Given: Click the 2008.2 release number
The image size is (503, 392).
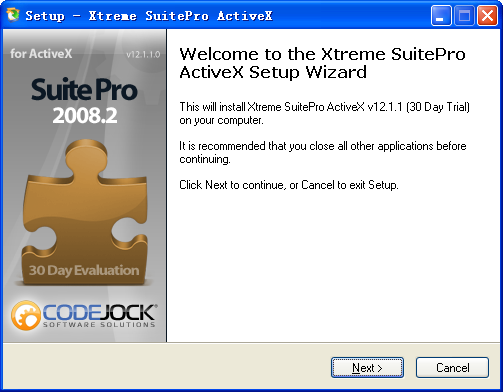Looking at the screenshot, I should pyautogui.click(x=85, y=116).
